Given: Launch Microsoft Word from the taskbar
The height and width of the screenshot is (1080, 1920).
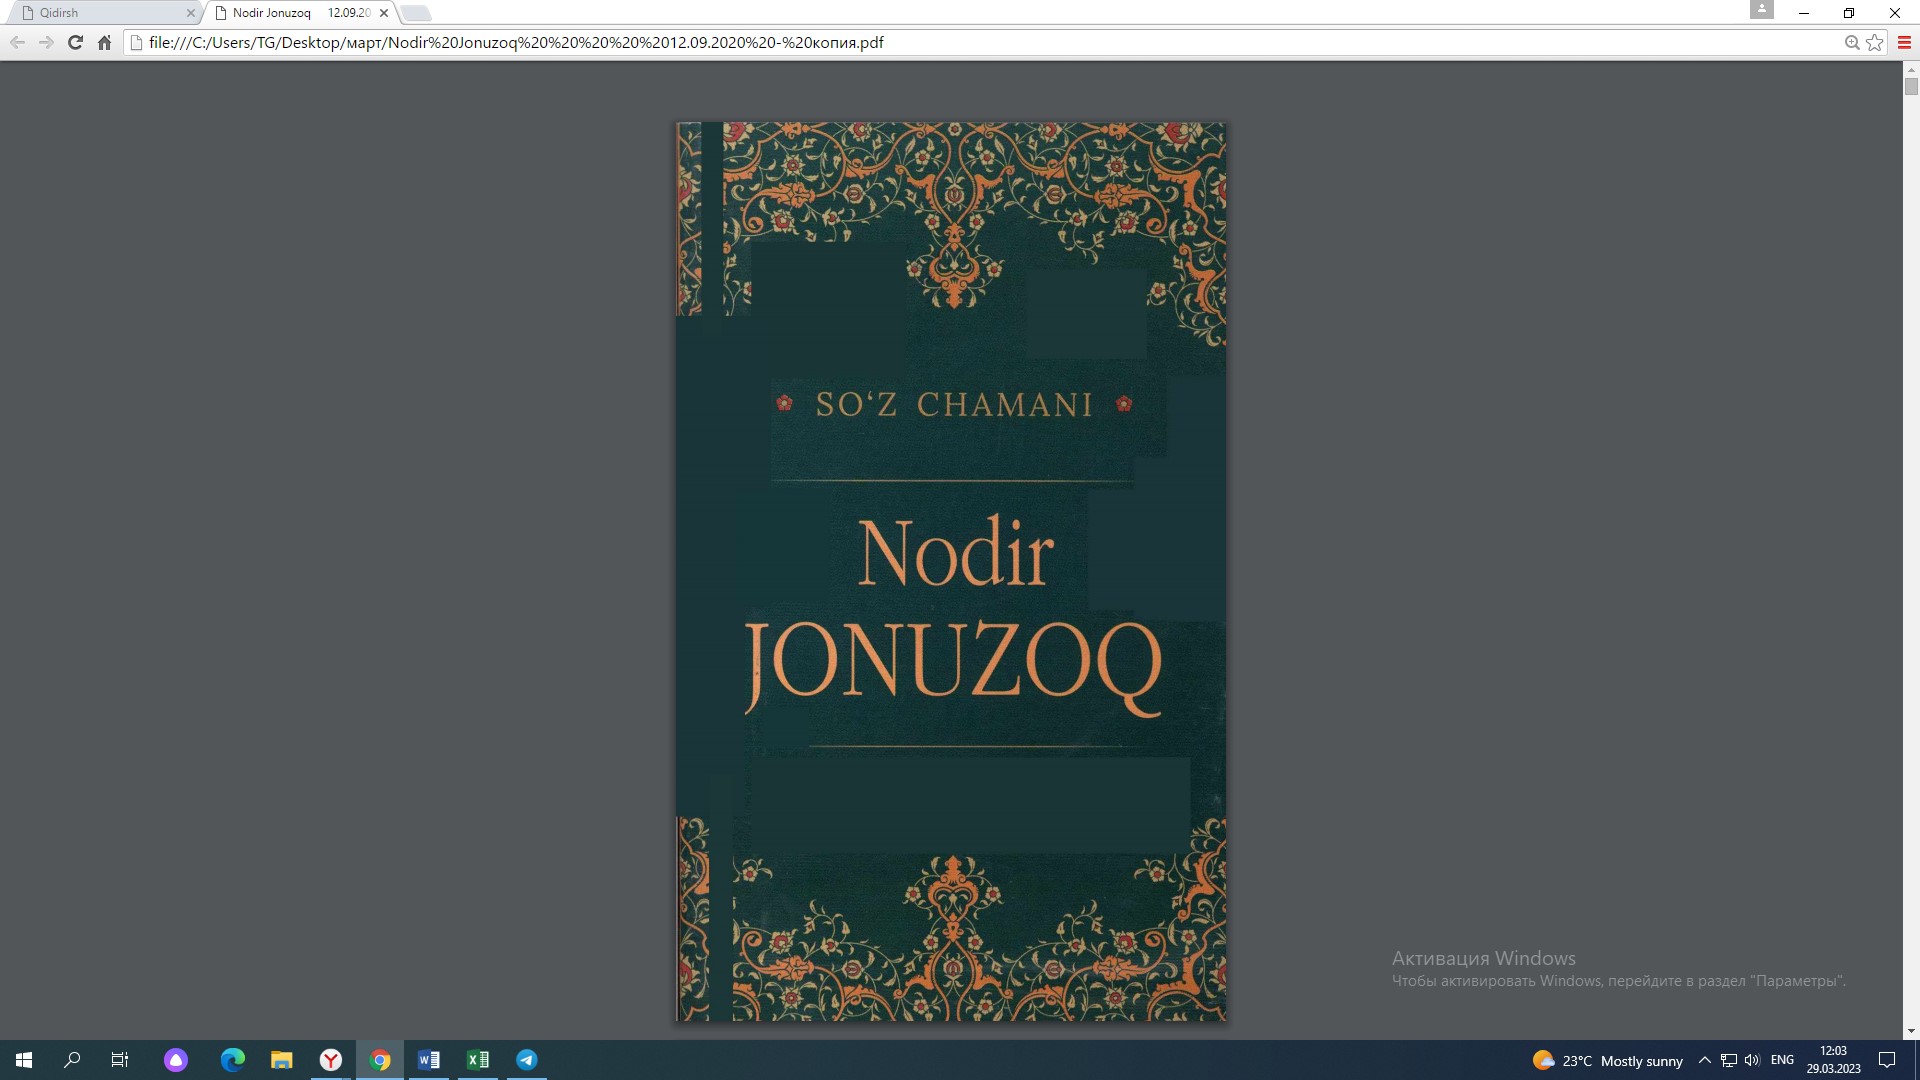Looking at the screenshot, I should click(x=429, y=1060).
